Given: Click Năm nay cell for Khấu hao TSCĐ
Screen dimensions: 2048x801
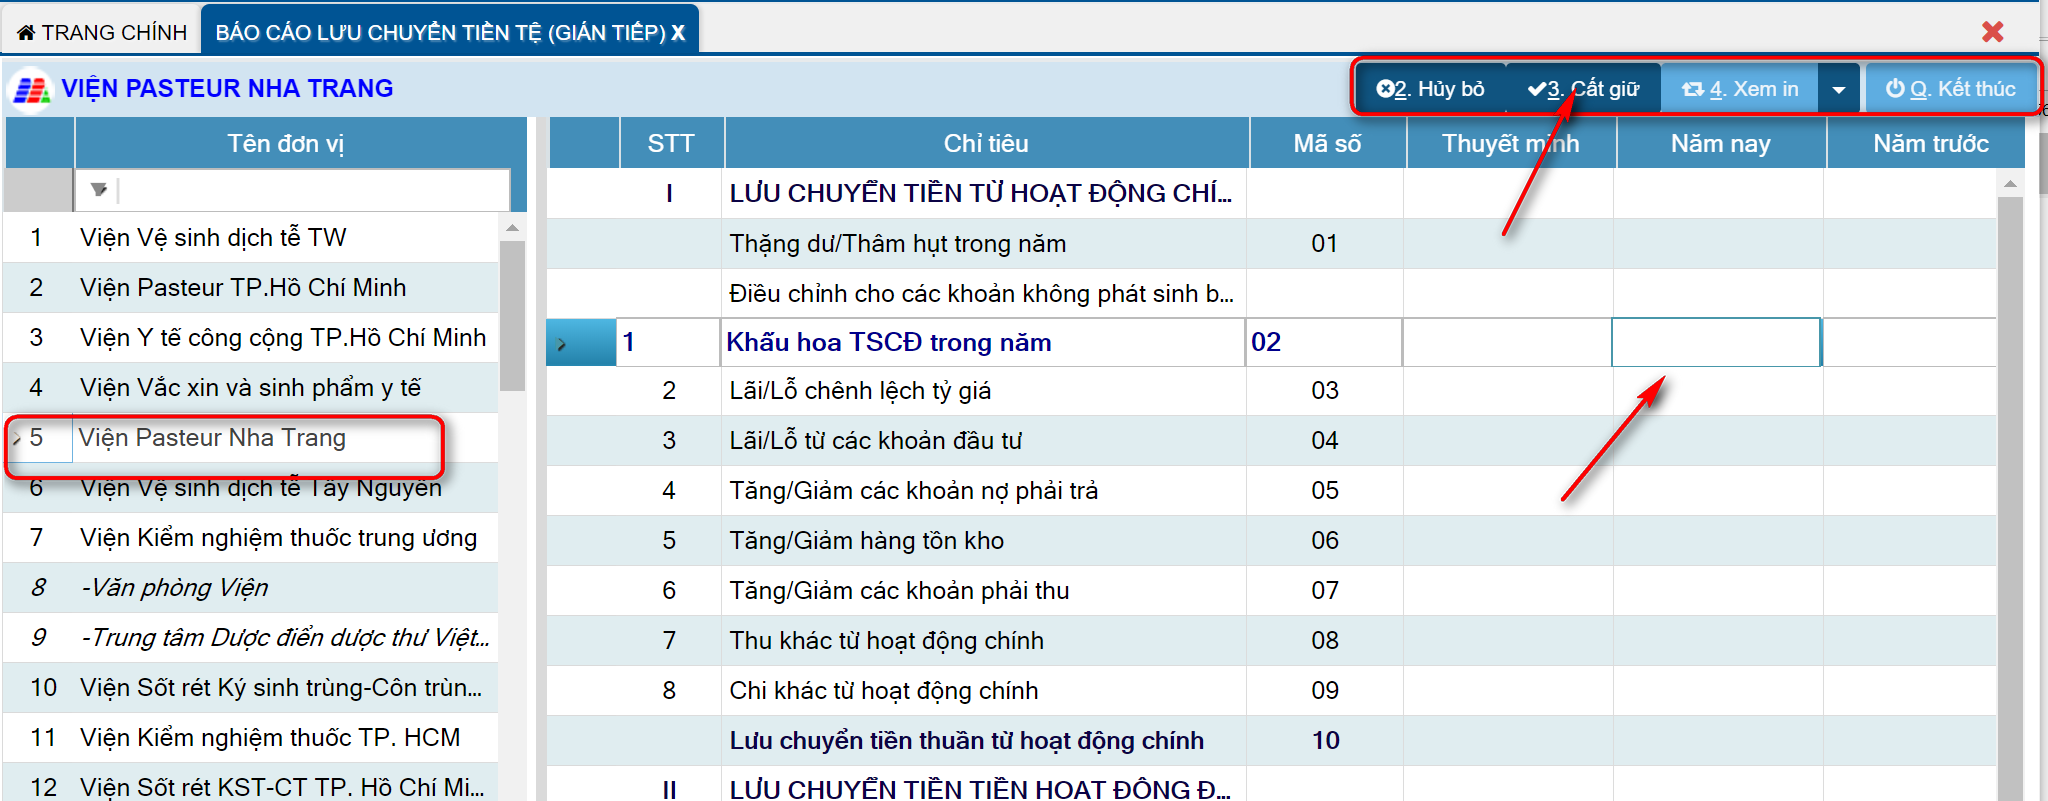Looking at the screenshot, I should (1715, 343).
